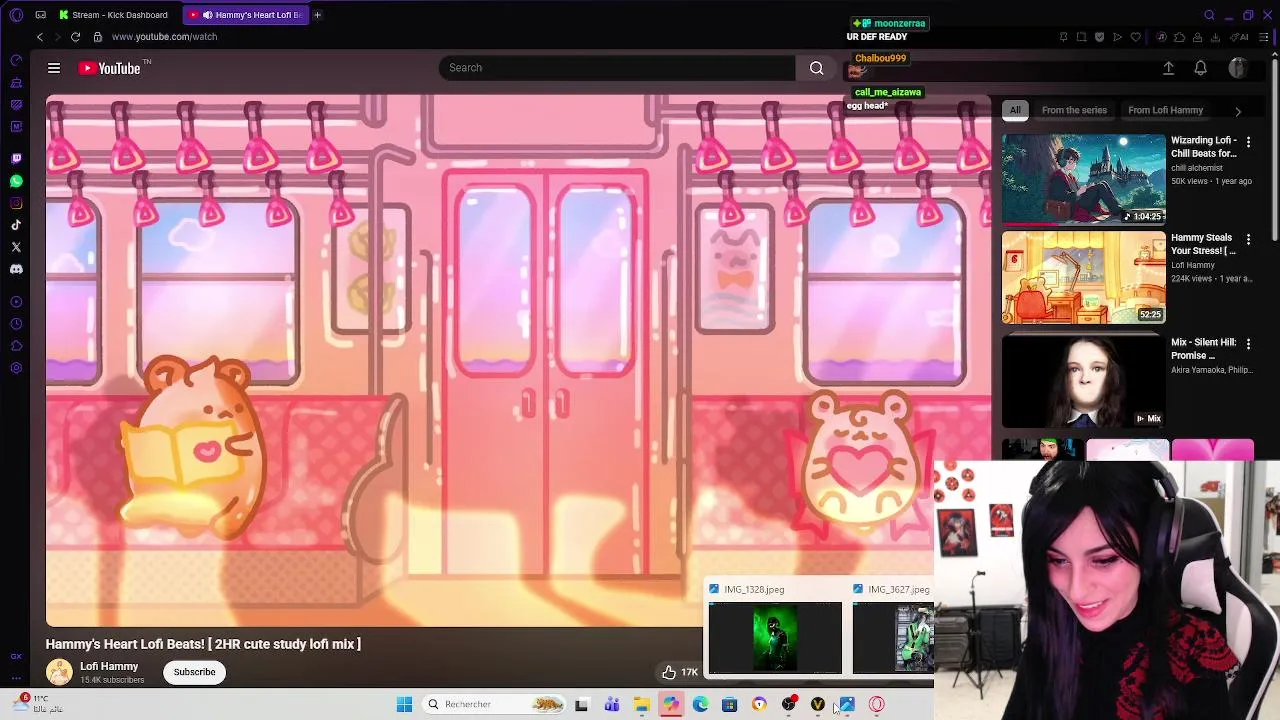Open Discord in the Opera sidebar
The image size is (1280, 720).
[16, 269]
